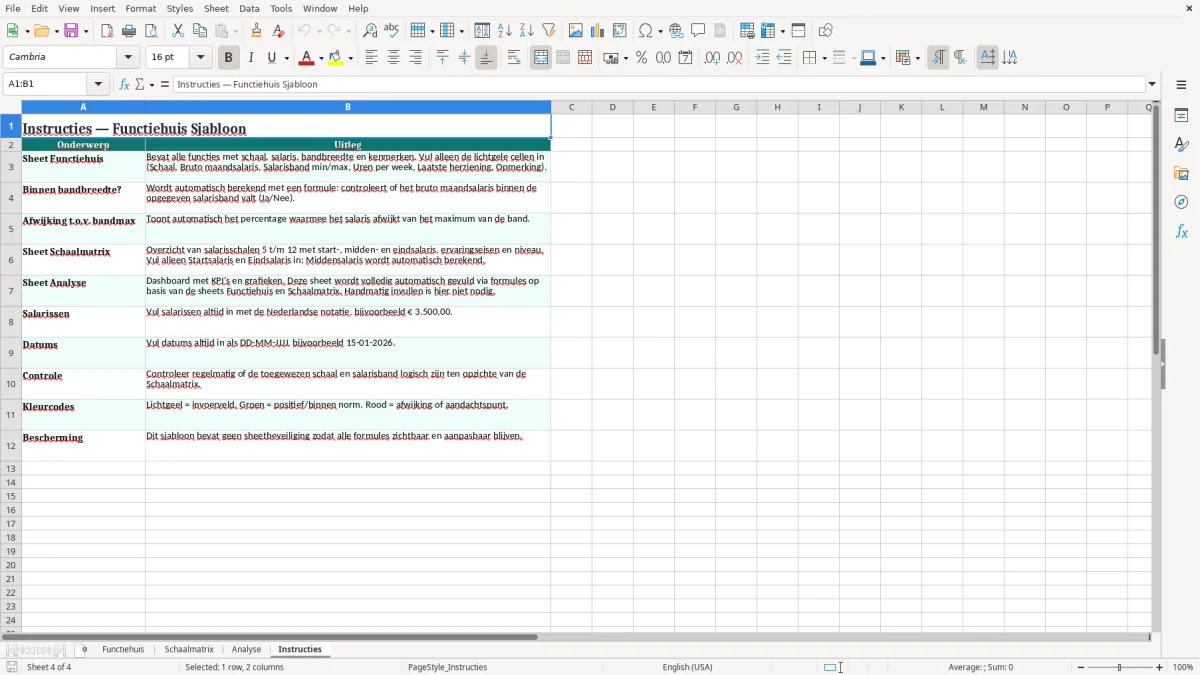Viewport: 1200px width, 675px height.
Task: Toggle Left-to-Right text direction
Action: (938, 58)
